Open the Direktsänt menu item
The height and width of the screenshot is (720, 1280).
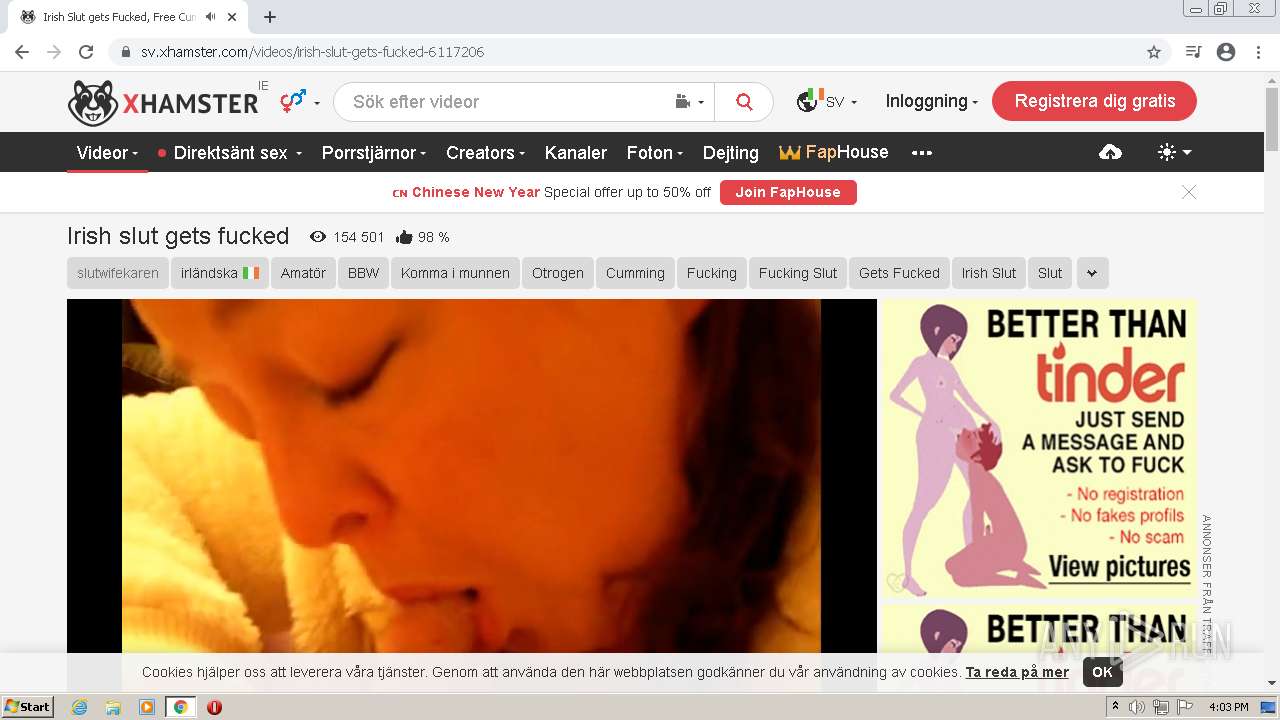tap(230, 153)
